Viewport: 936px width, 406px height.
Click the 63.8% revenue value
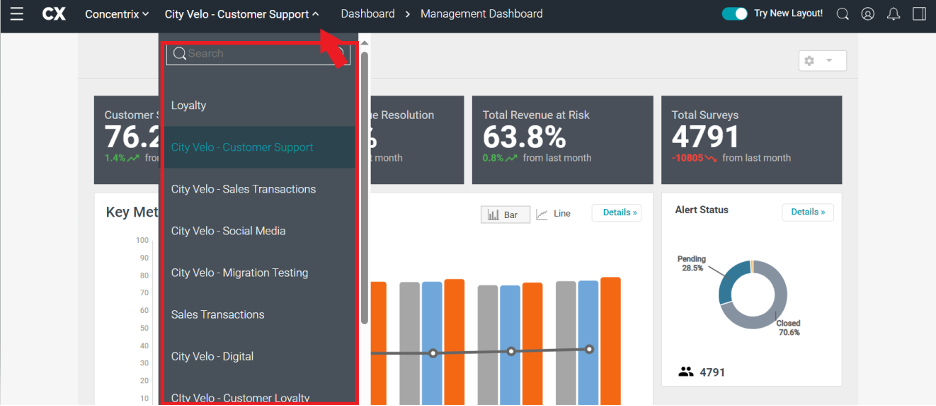click(524, 137)
